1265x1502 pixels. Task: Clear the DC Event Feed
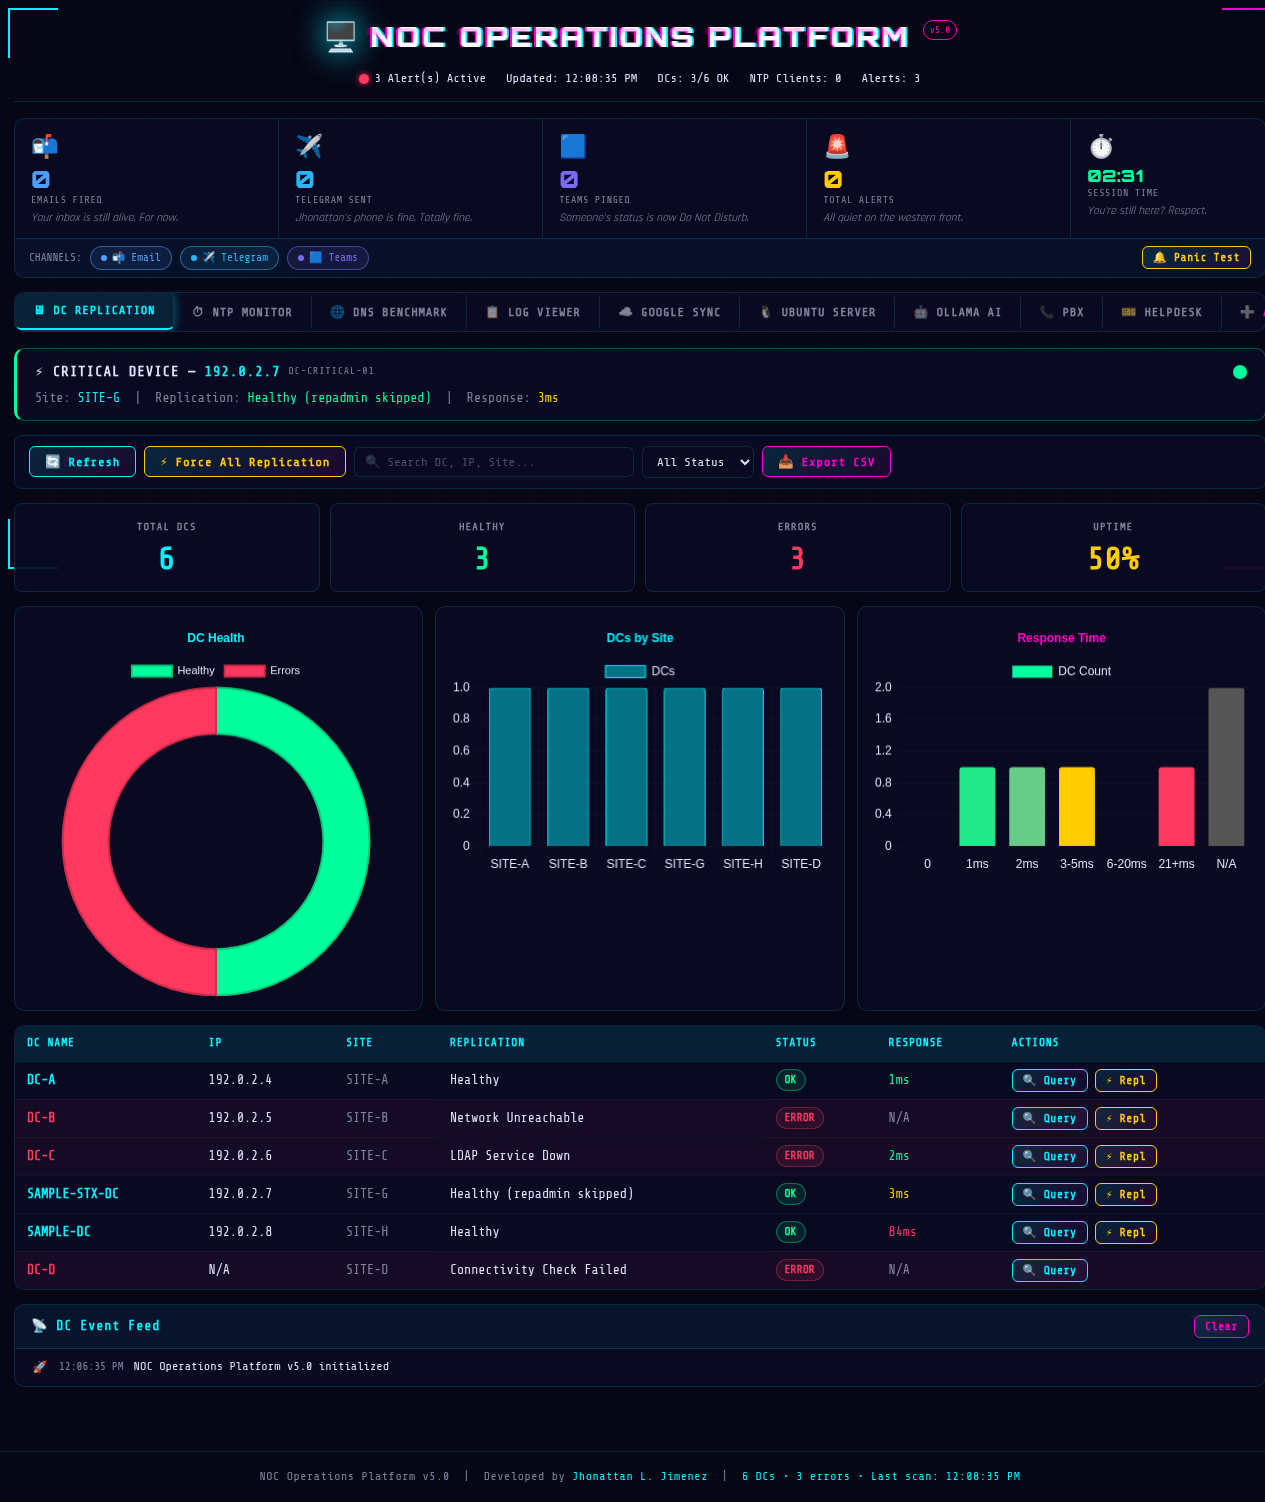click(x=1221, y=1326)
